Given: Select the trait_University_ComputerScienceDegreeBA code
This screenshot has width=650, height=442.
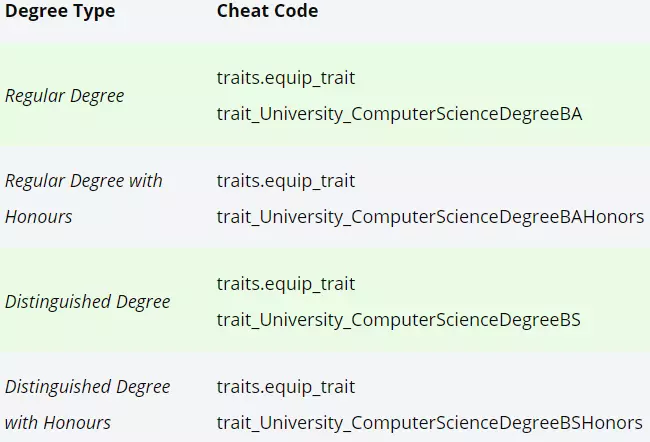Looking at the screenshot, I should [x=399, y=114].
